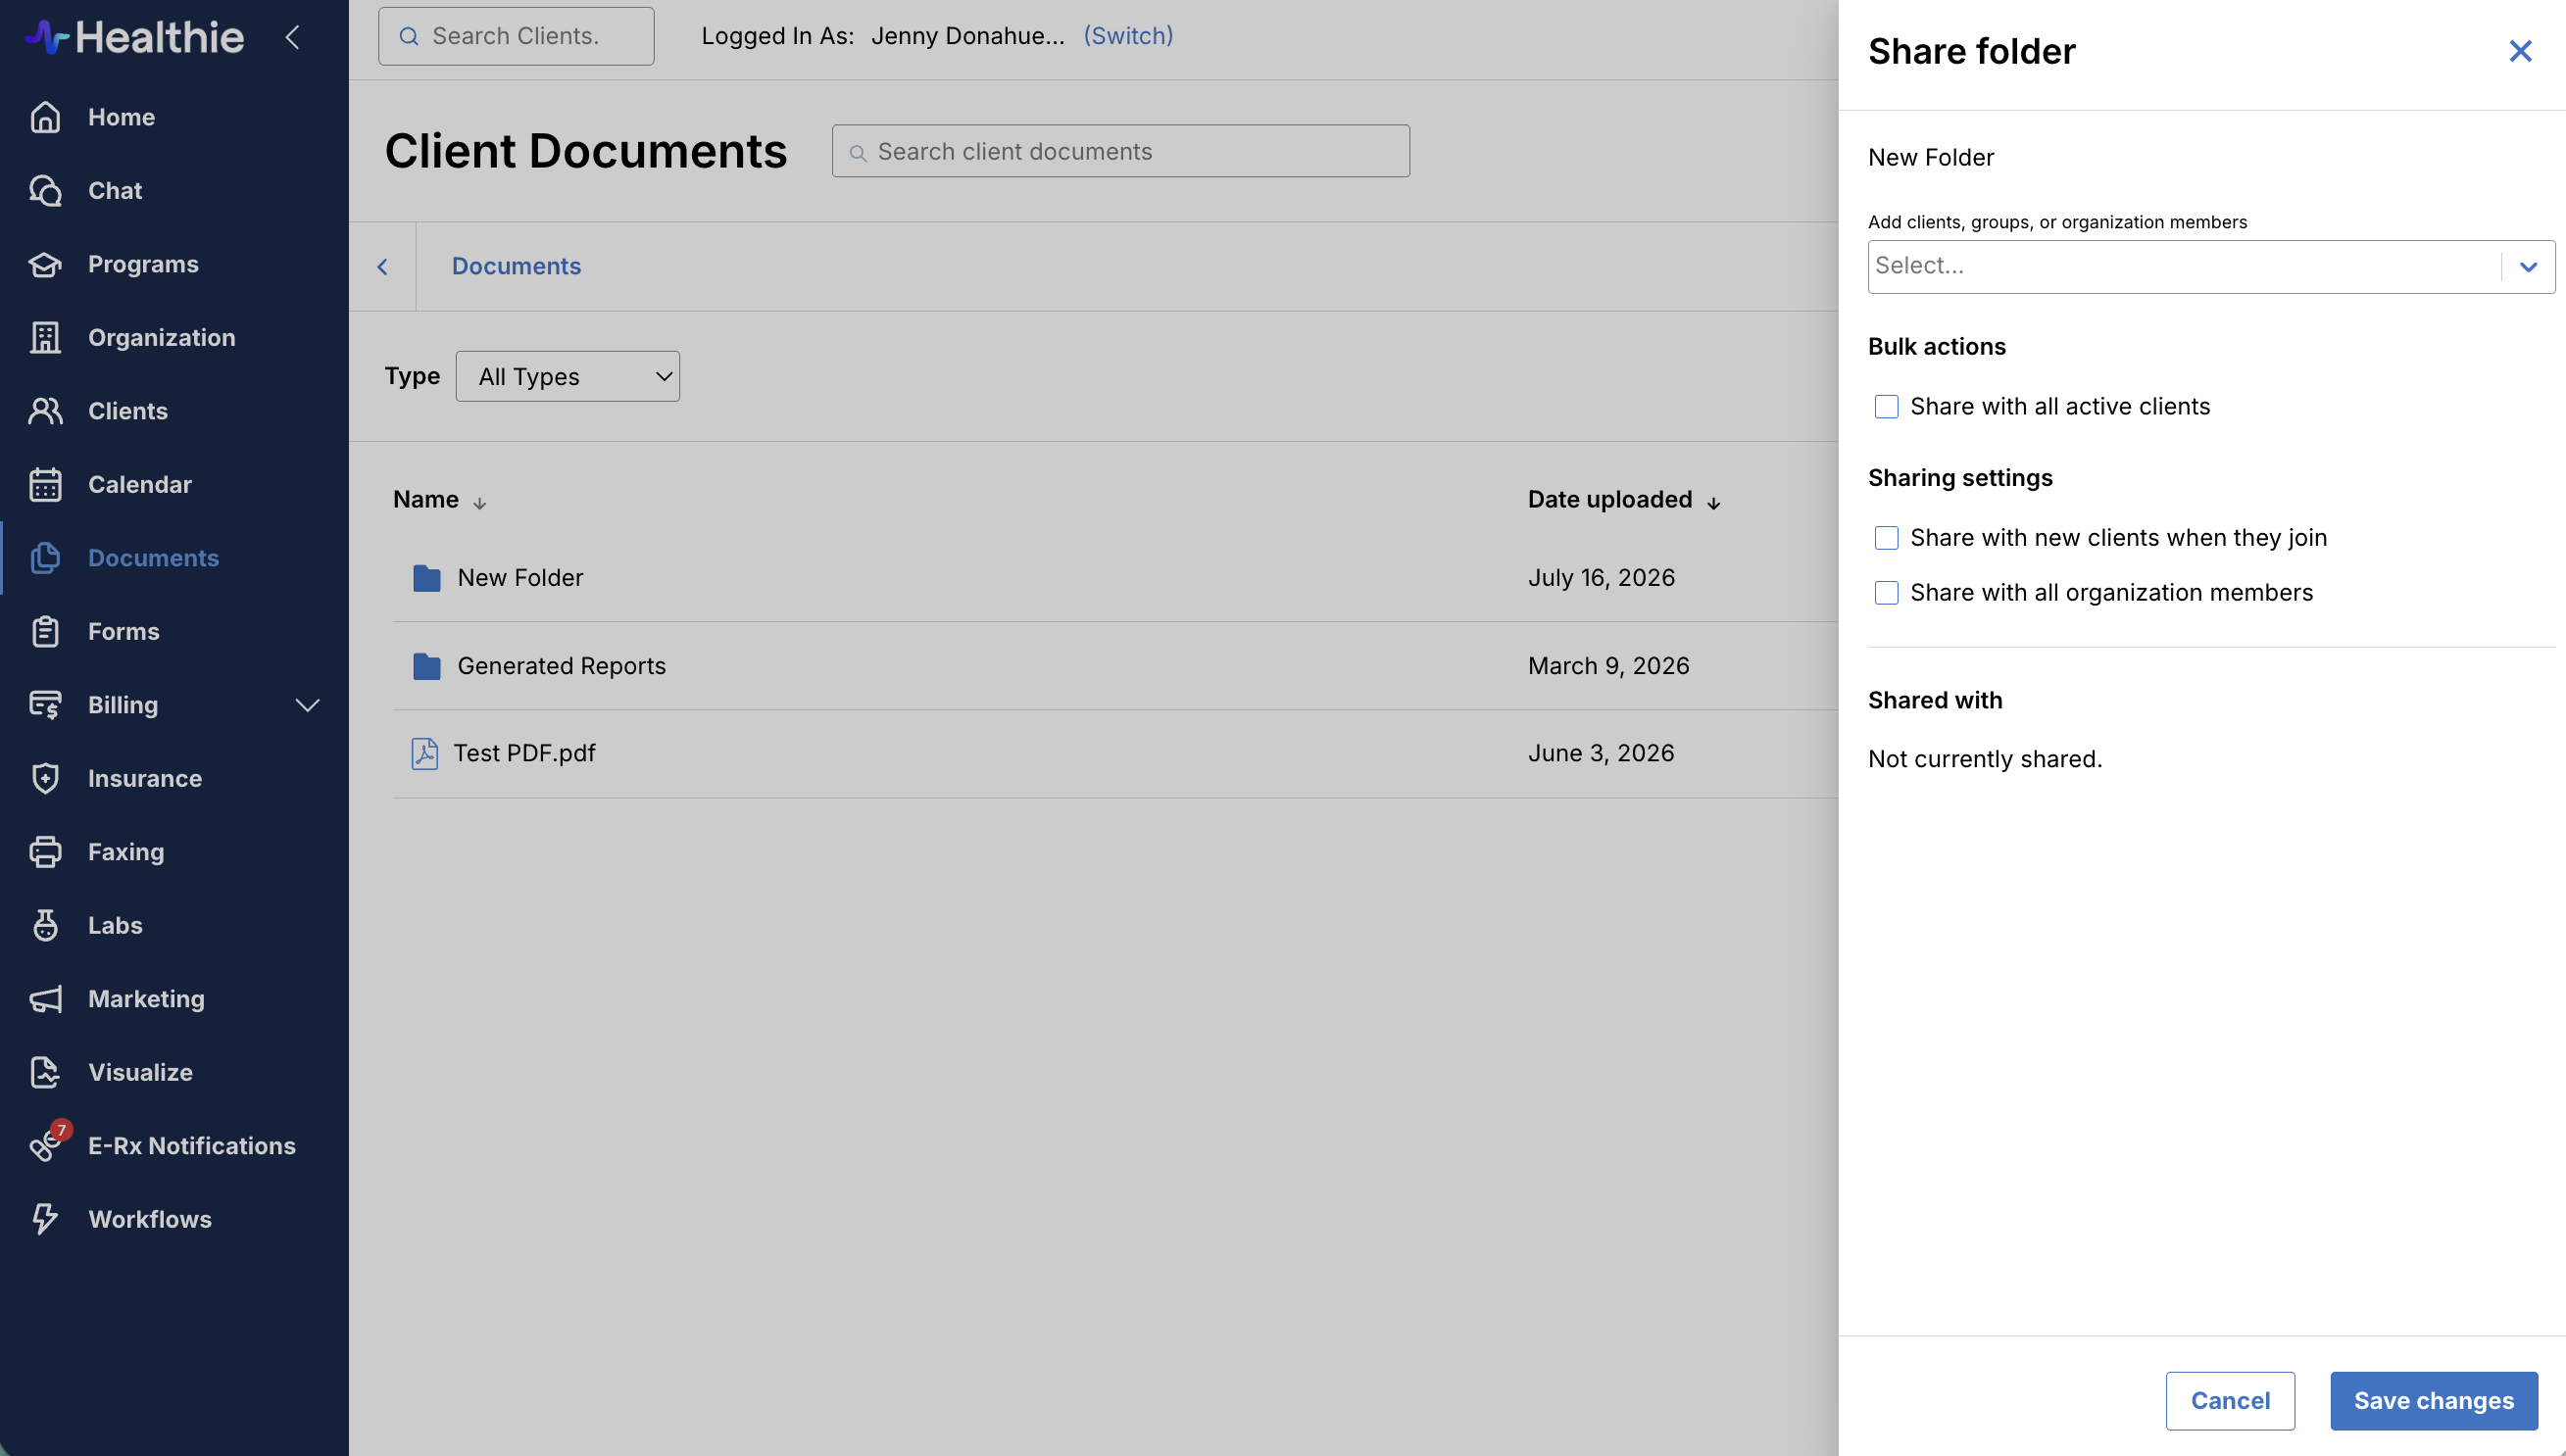Select the Chat menu item
Image resolution: width=2566 pixels, height=1456 pixels.
click(x=115, y=190)
